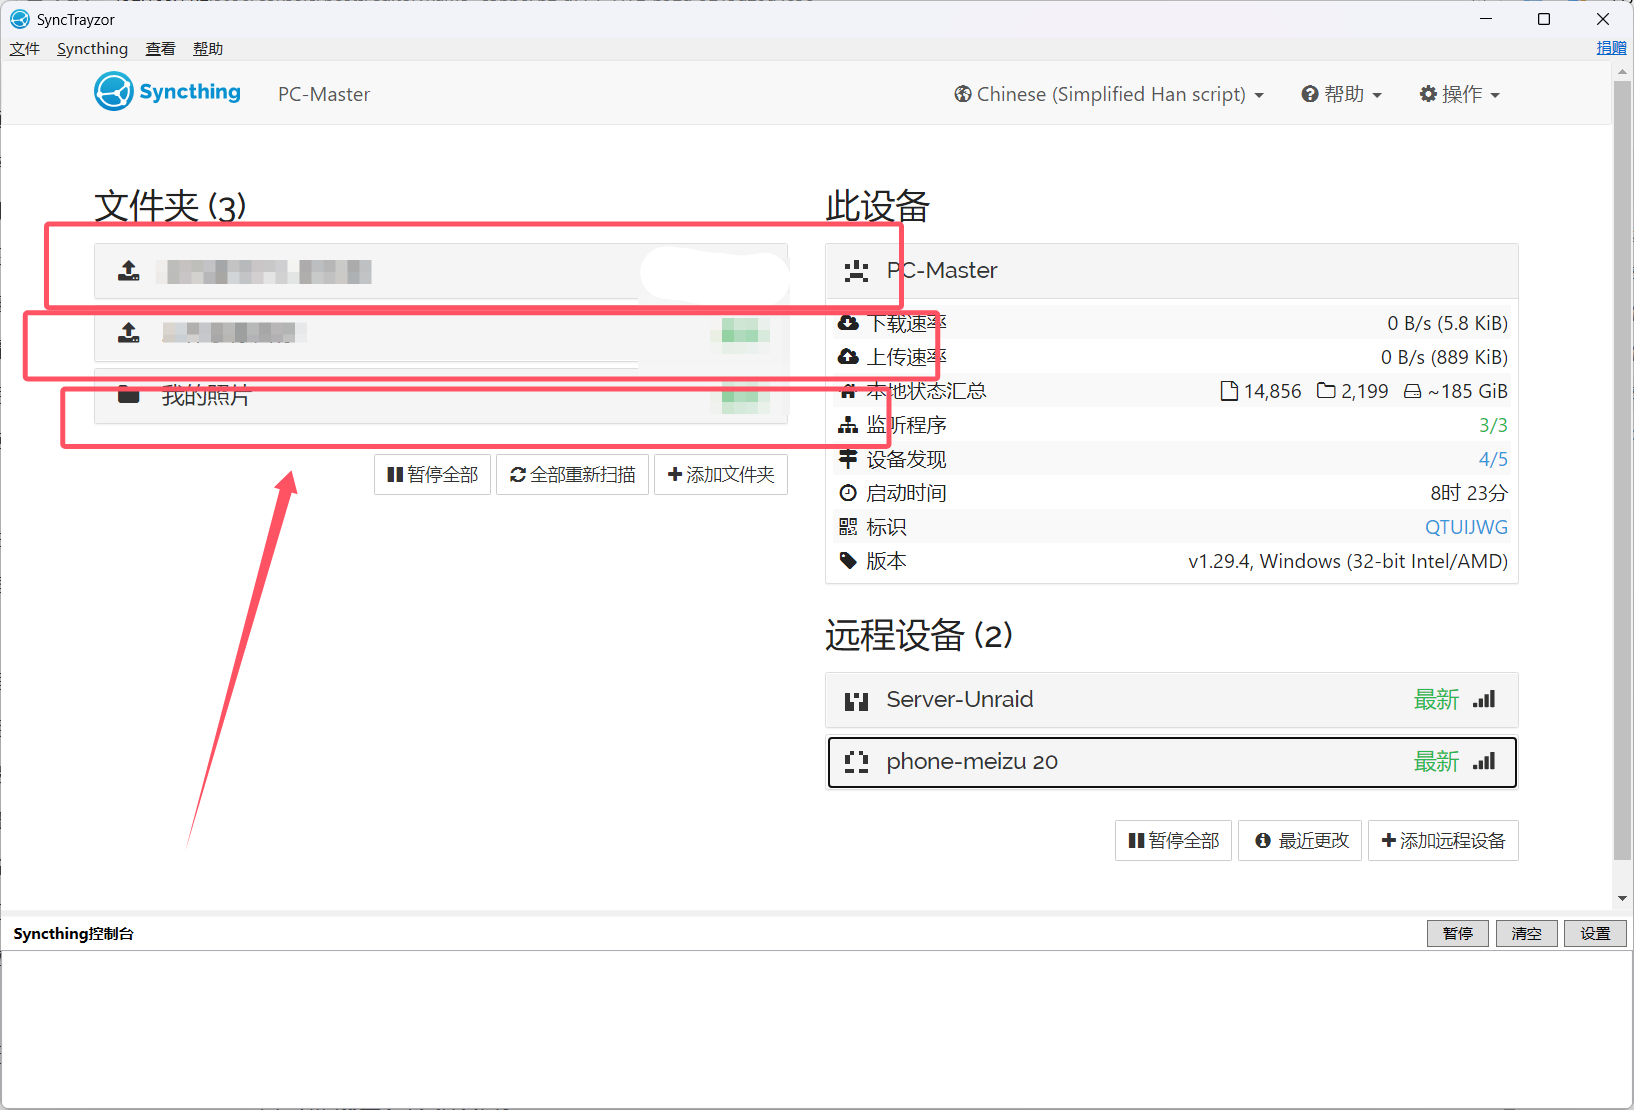Click the Syncthing logo icon
This screenshot has width=1634, height=1110.
(114, 92)
